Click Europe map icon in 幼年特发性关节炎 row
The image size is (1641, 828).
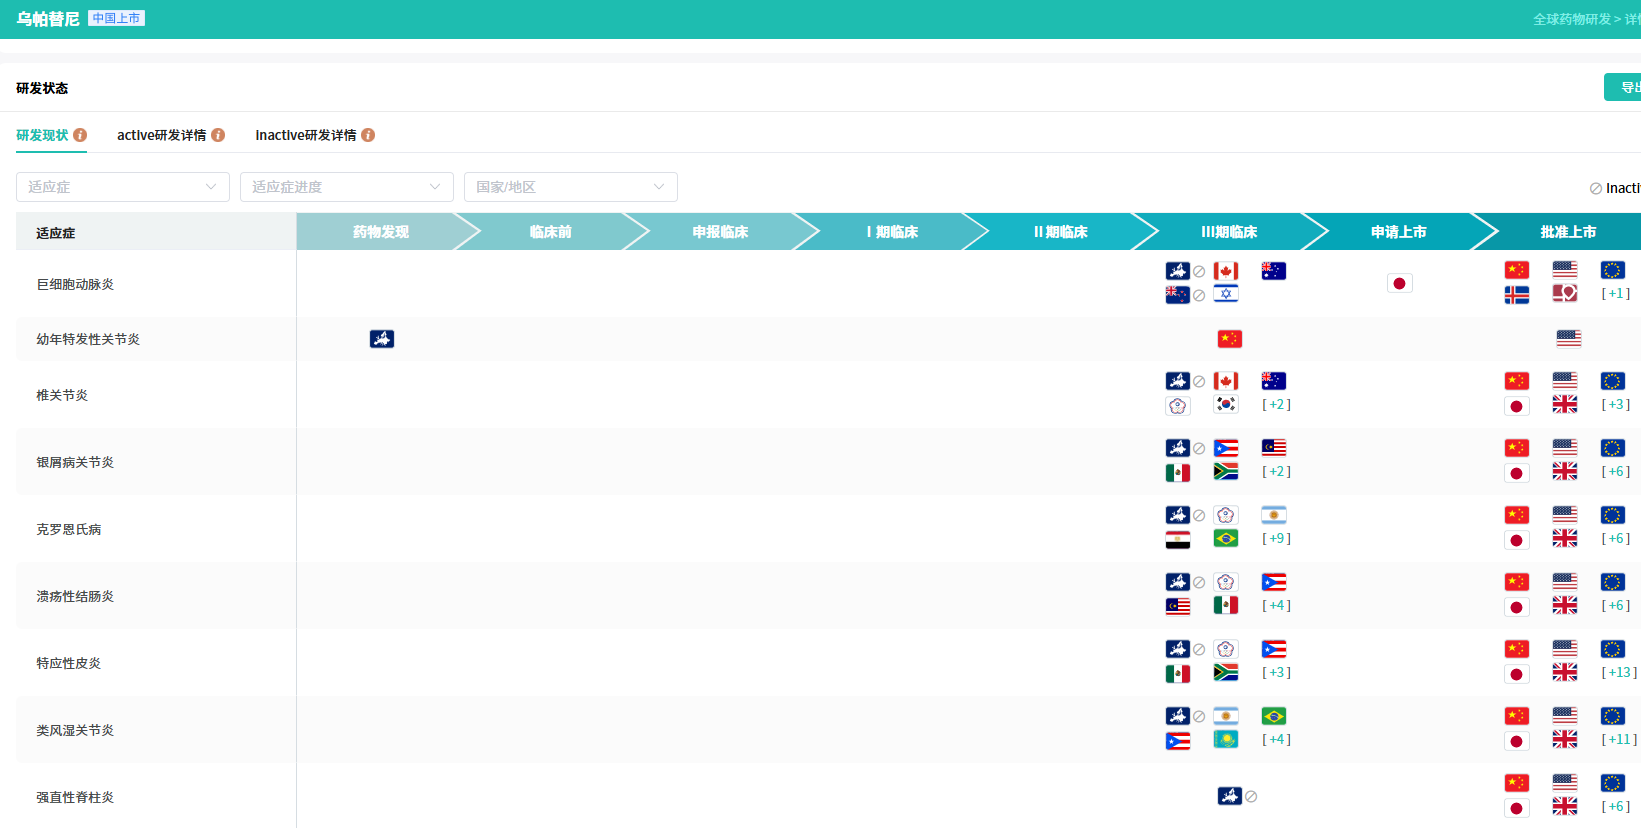click(x=382, y=339)
